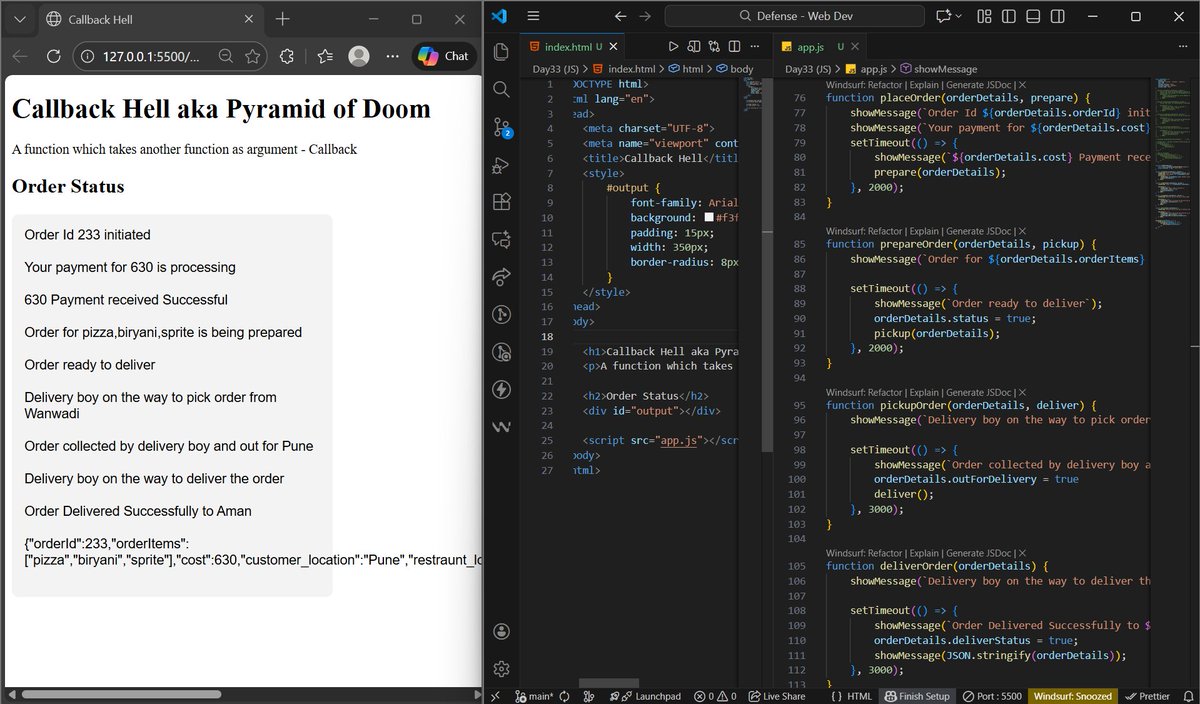Click Finish Setup in the status bar
1200x704 pixels.
(917, 696)
